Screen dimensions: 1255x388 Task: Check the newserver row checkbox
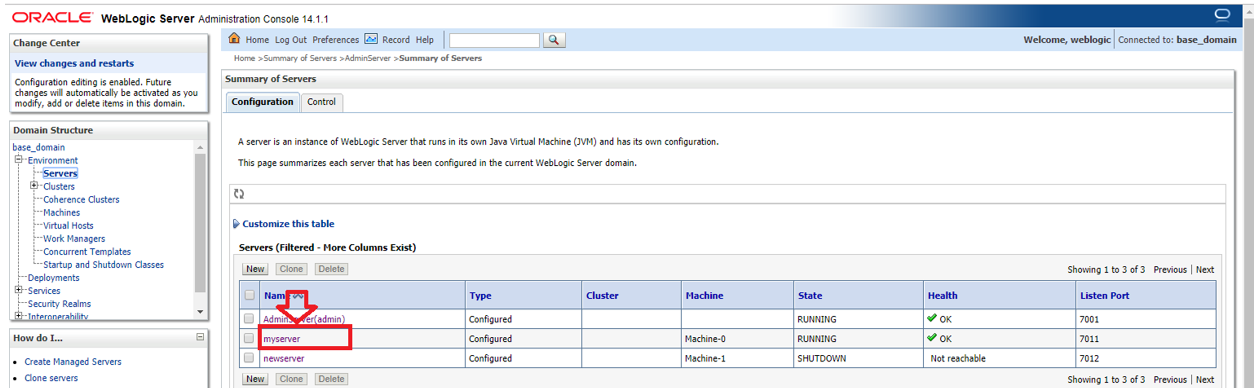click(x=249, y=358)
